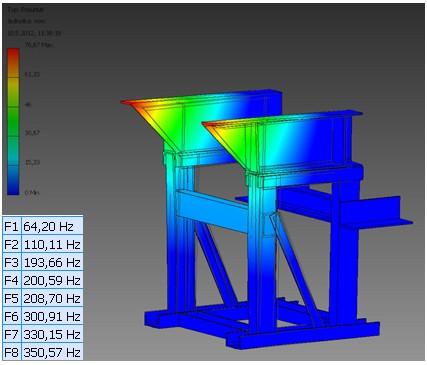Select the F1 row label cell
The height and width of the screenshot is (365, 427).
(x=12, y=226)
